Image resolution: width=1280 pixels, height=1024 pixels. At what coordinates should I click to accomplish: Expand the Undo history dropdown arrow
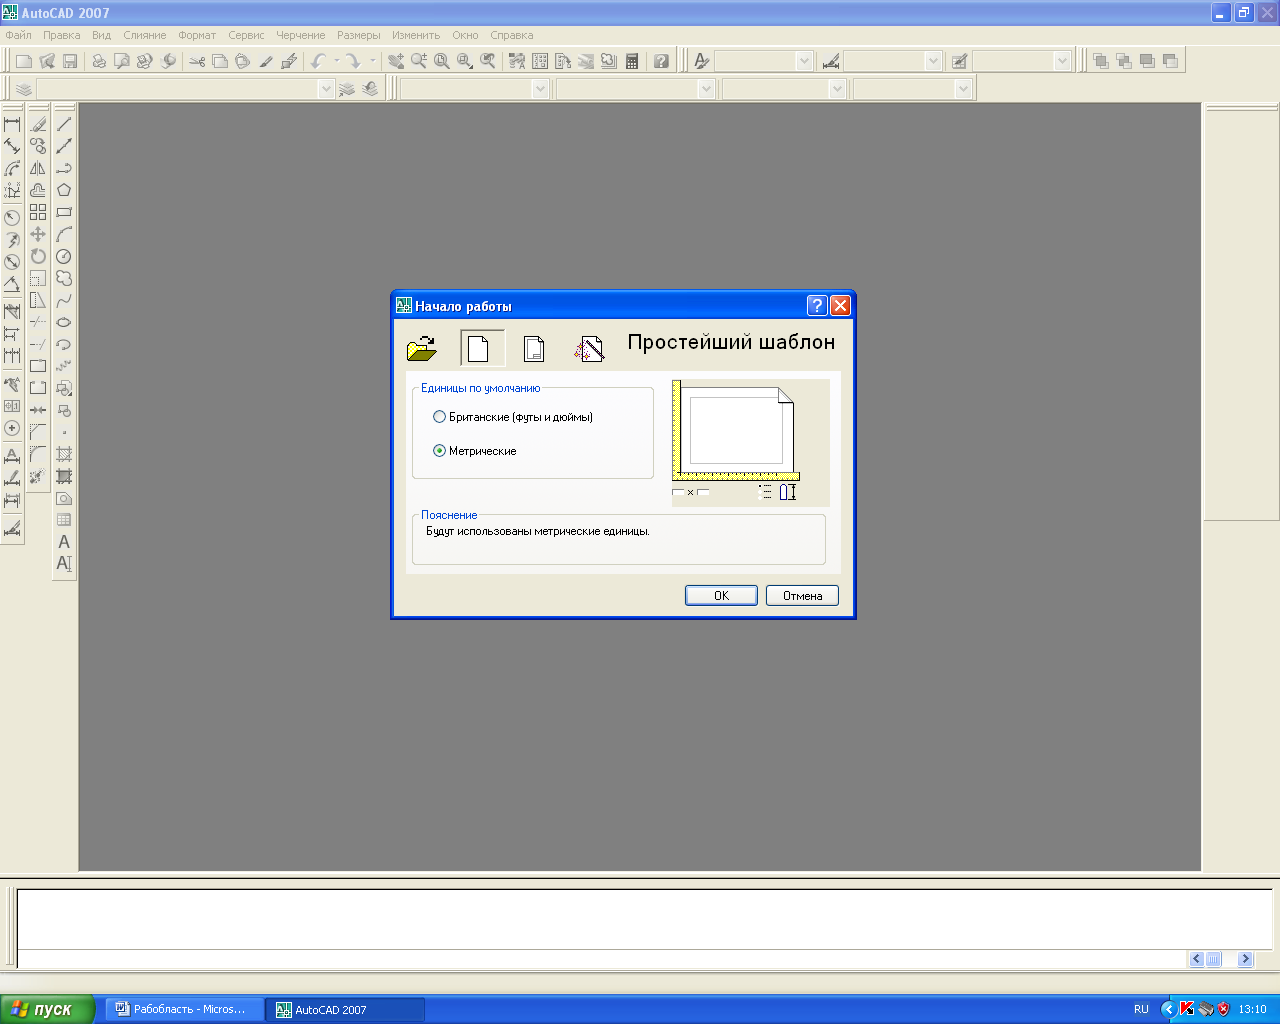click(336, 61)
